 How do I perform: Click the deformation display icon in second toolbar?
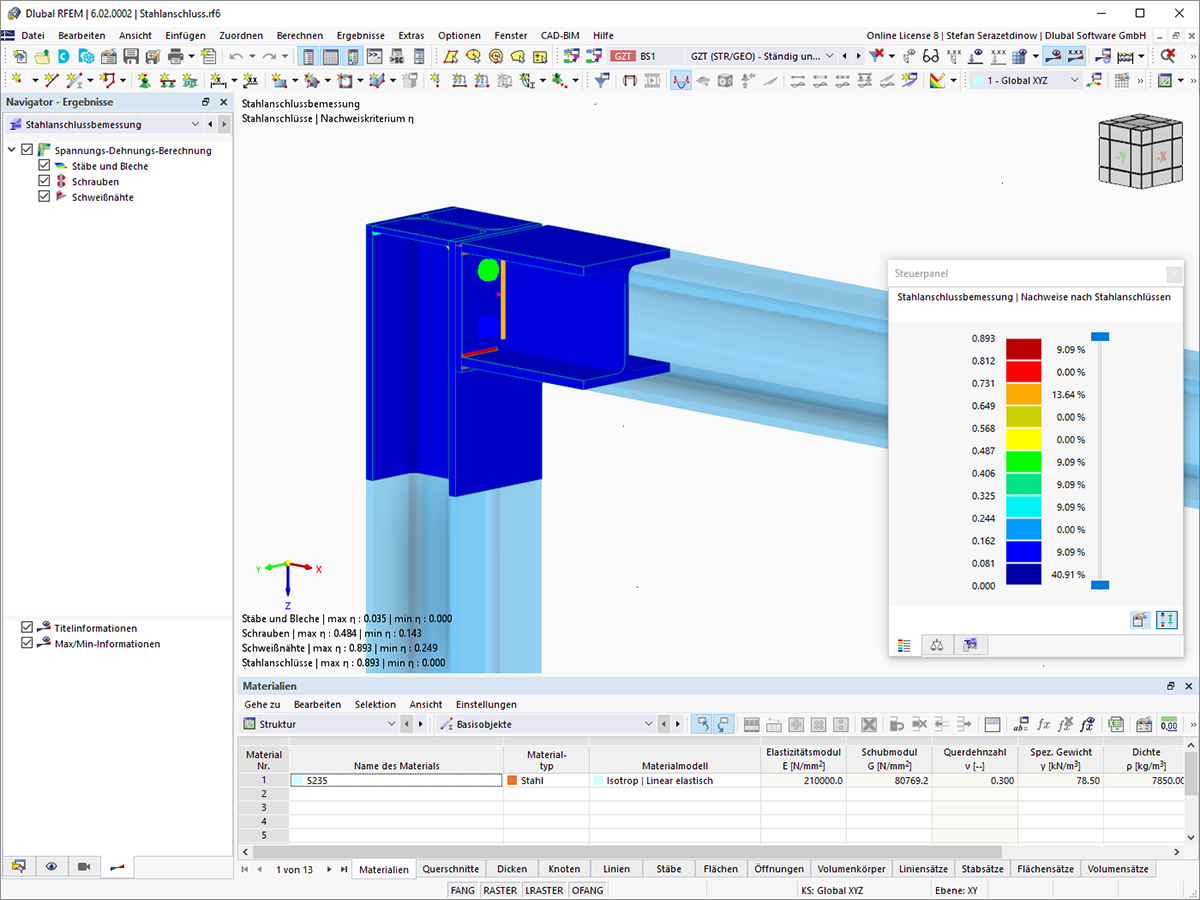[681, 80]
